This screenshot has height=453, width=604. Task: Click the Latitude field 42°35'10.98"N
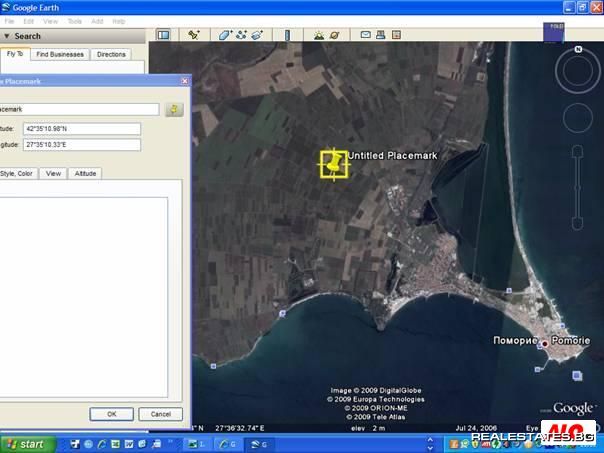coord(82,129)
